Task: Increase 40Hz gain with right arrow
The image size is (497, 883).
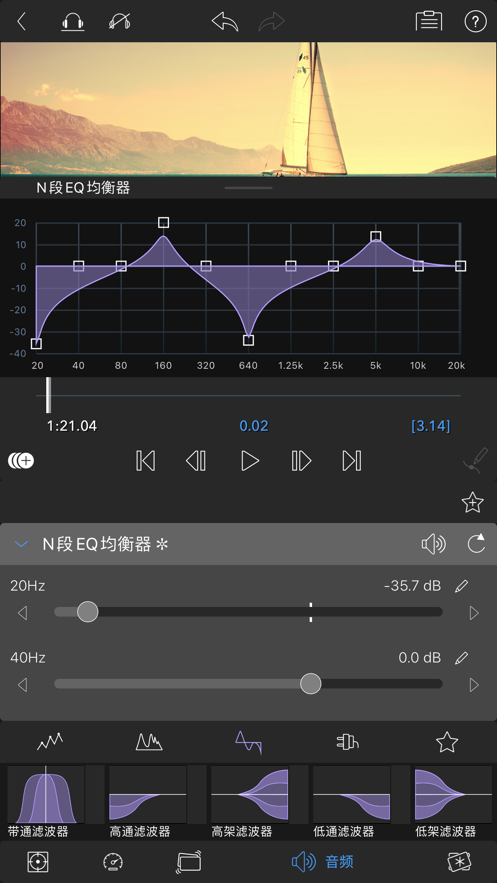Action: point(474,685)
